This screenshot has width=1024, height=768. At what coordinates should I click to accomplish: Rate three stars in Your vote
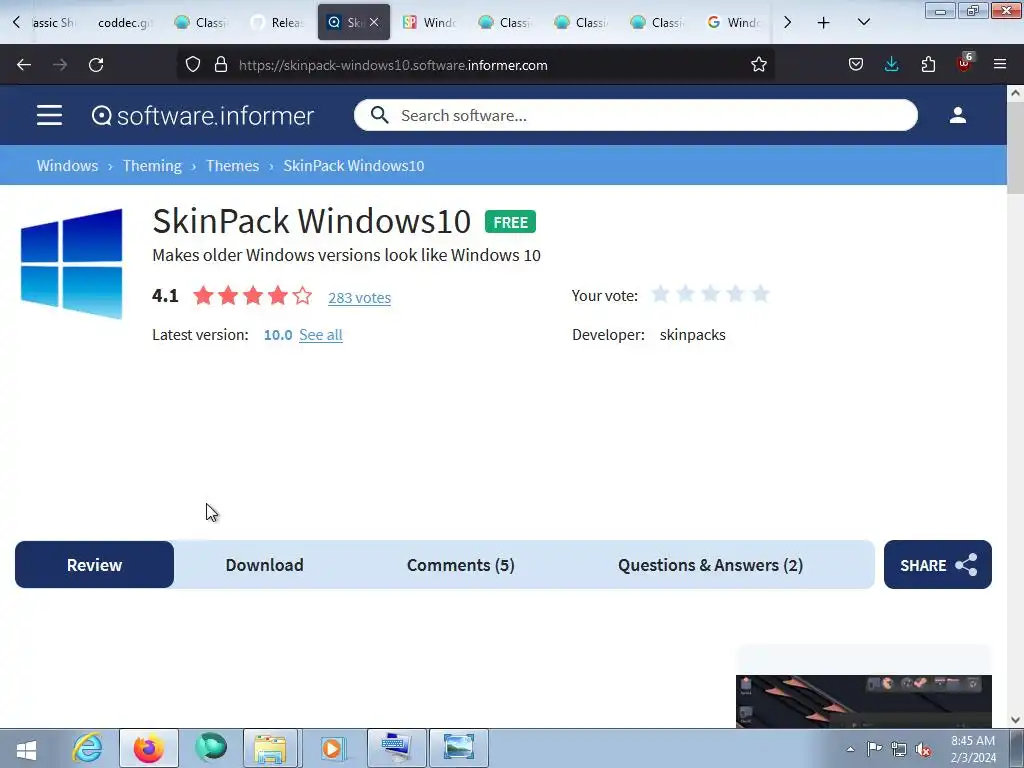(x=711, y=295)
